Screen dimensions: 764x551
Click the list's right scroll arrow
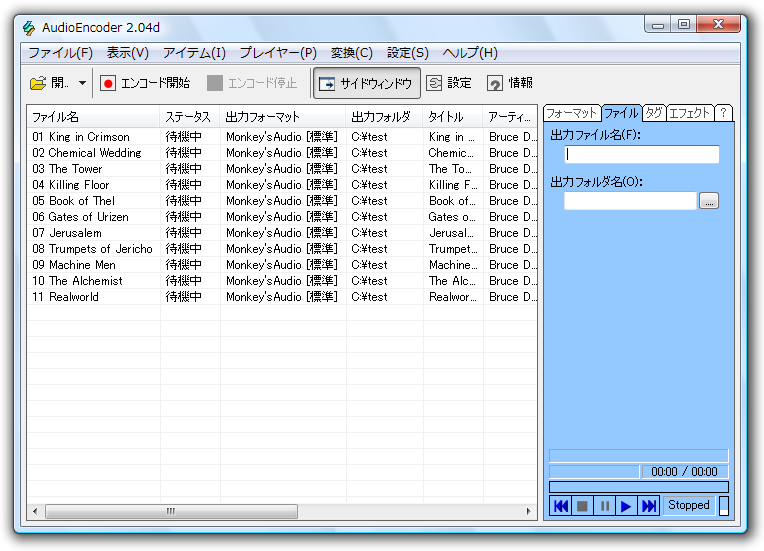coord(529,512)
